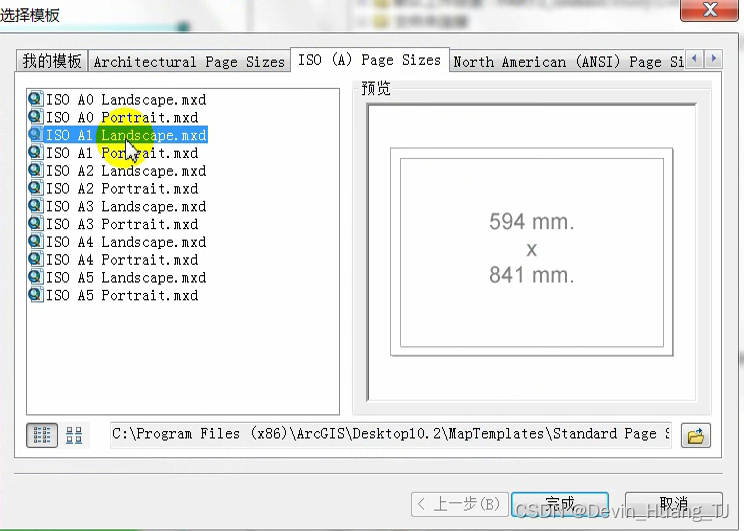744x531 pixels.
Task: Click the icon of ISO A2 Portrait.mxd
Action: pyautogui.click(x=36, y=188)
